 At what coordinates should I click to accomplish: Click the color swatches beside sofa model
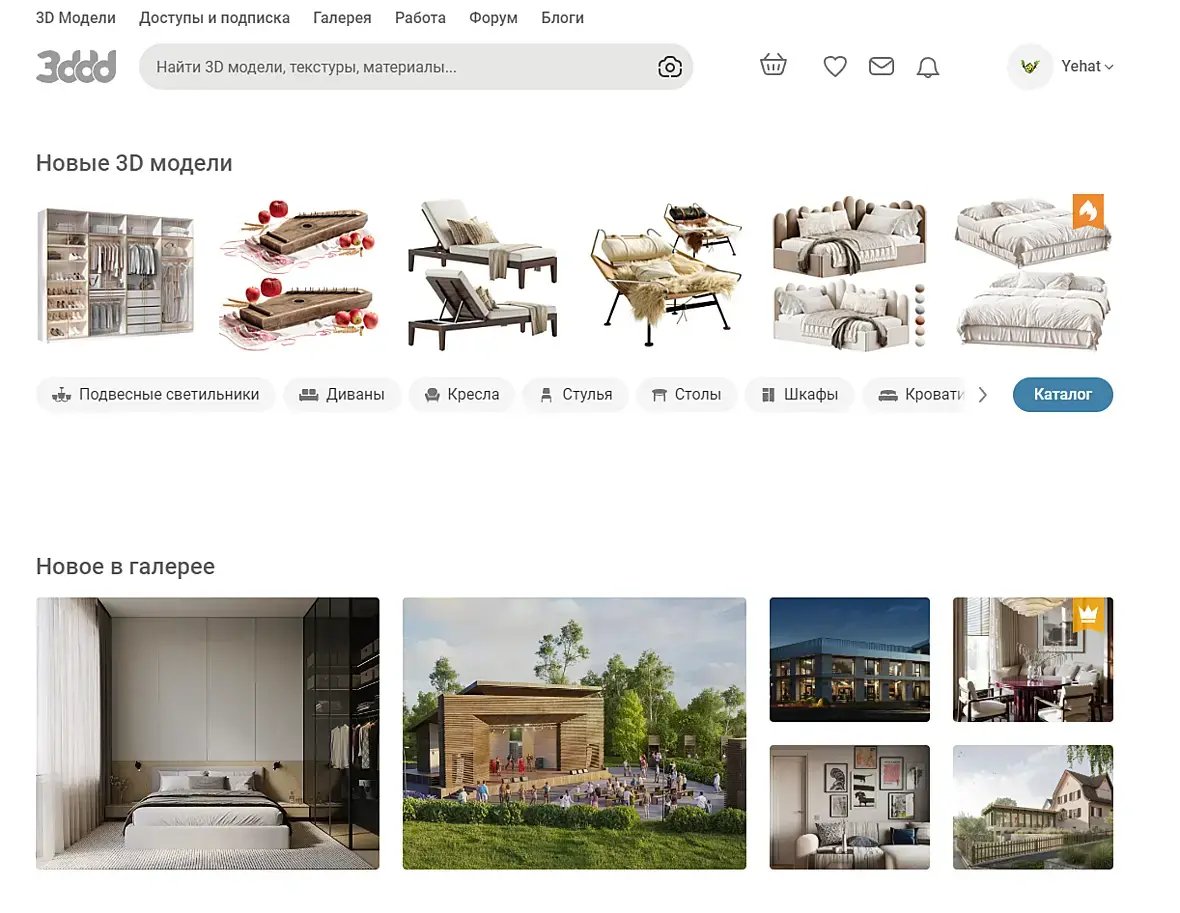[x=920, y=315]
